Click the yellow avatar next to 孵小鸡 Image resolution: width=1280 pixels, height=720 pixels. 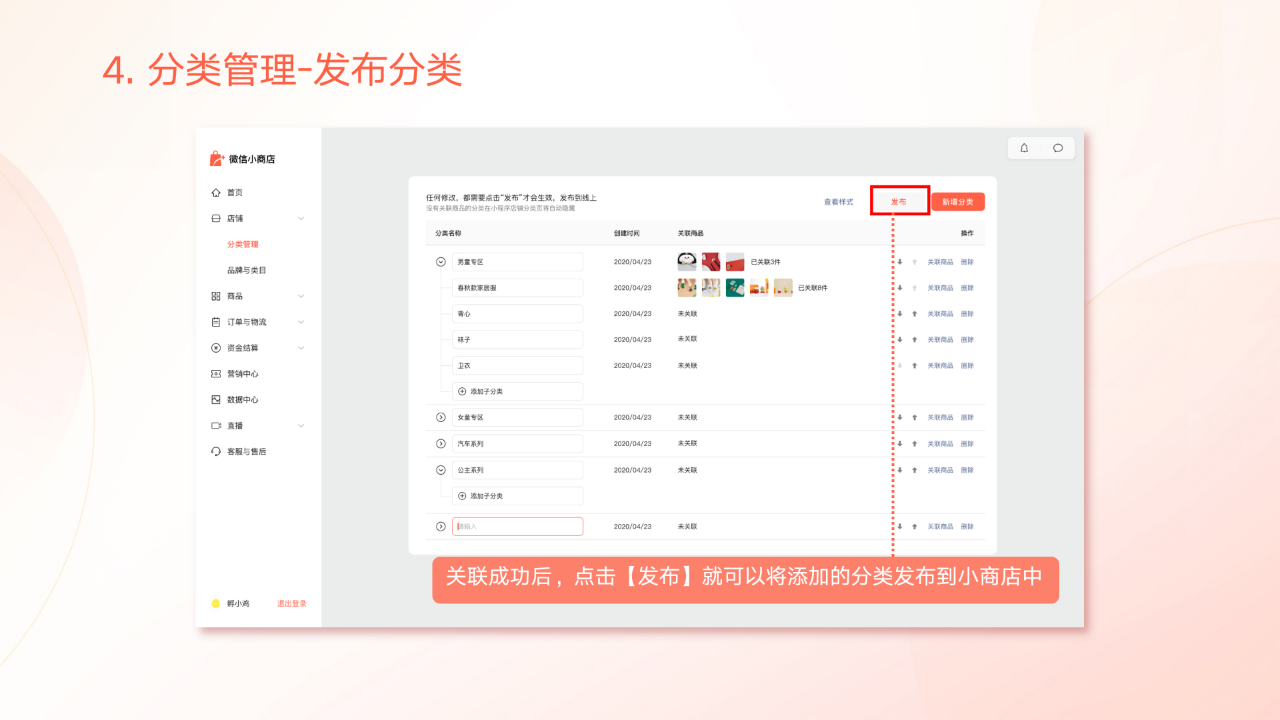[x=215, y=604]
